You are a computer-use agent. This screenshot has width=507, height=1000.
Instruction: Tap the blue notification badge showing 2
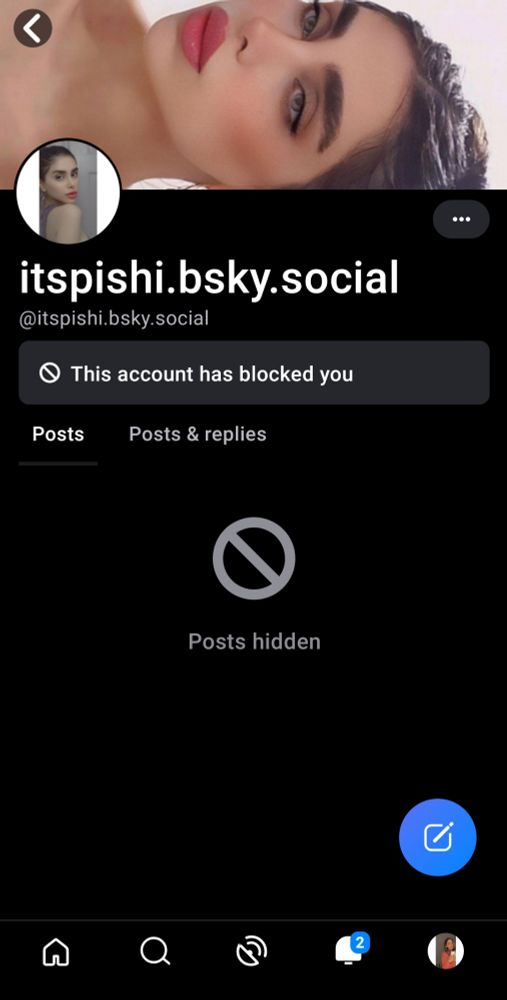pos(360,942)
